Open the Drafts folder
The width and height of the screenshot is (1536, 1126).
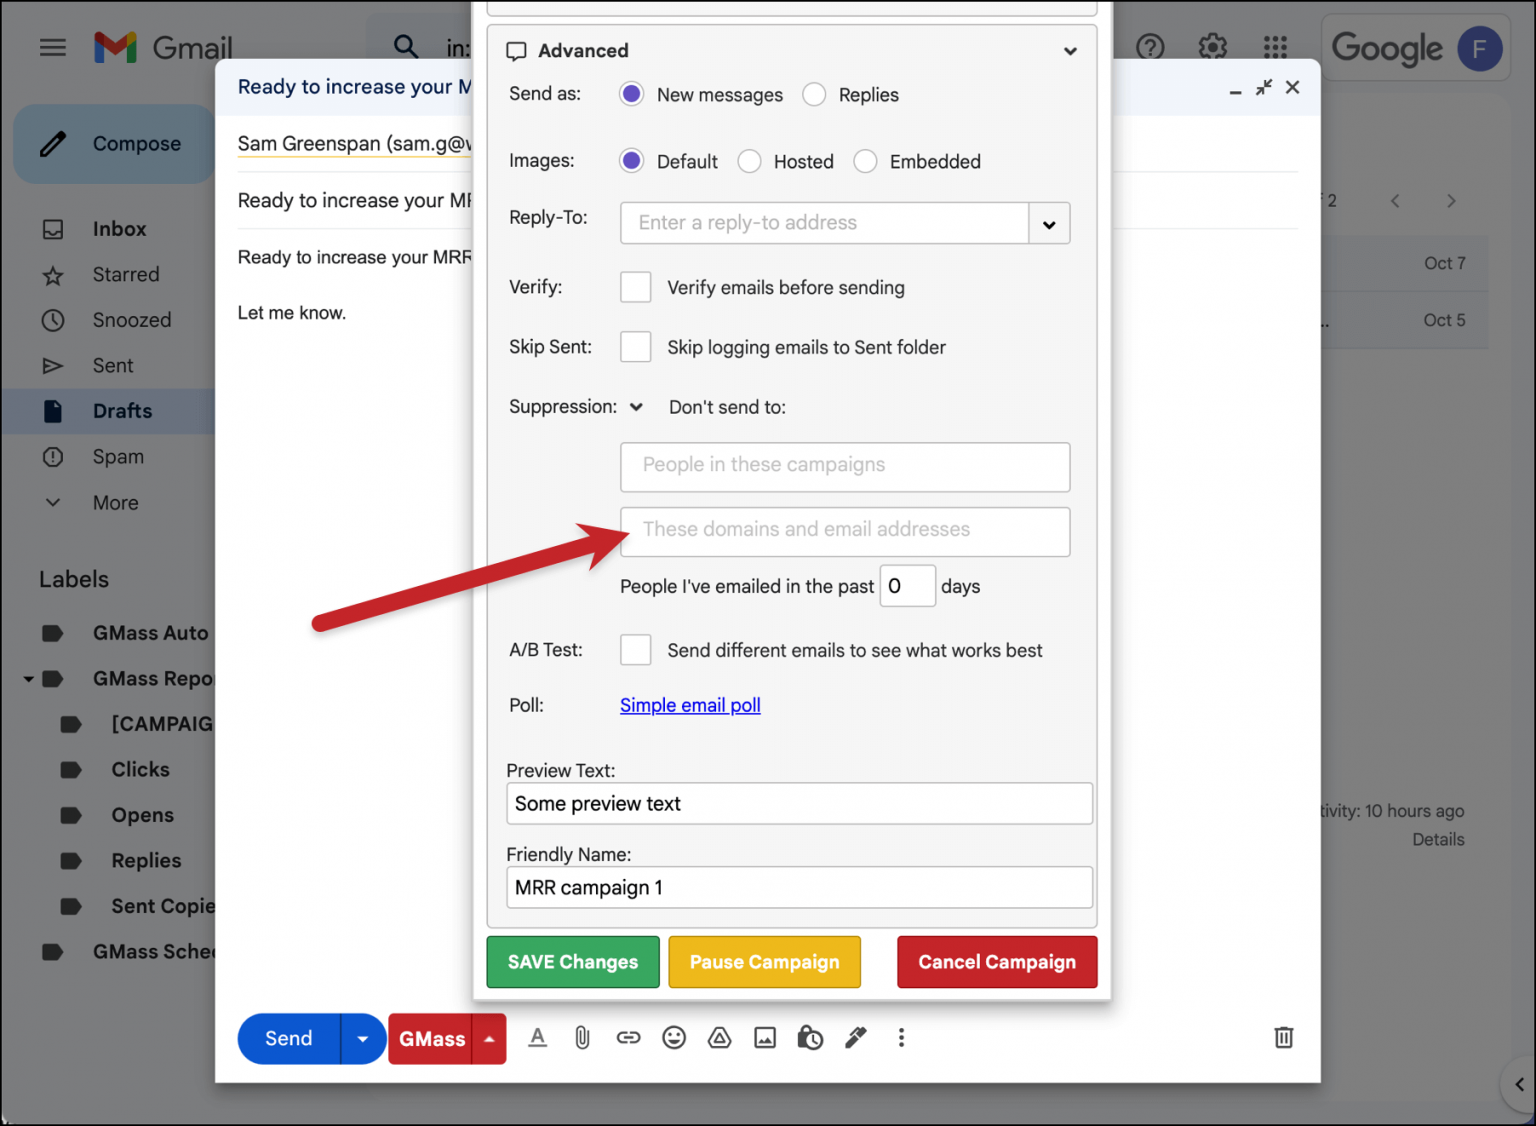122,411
